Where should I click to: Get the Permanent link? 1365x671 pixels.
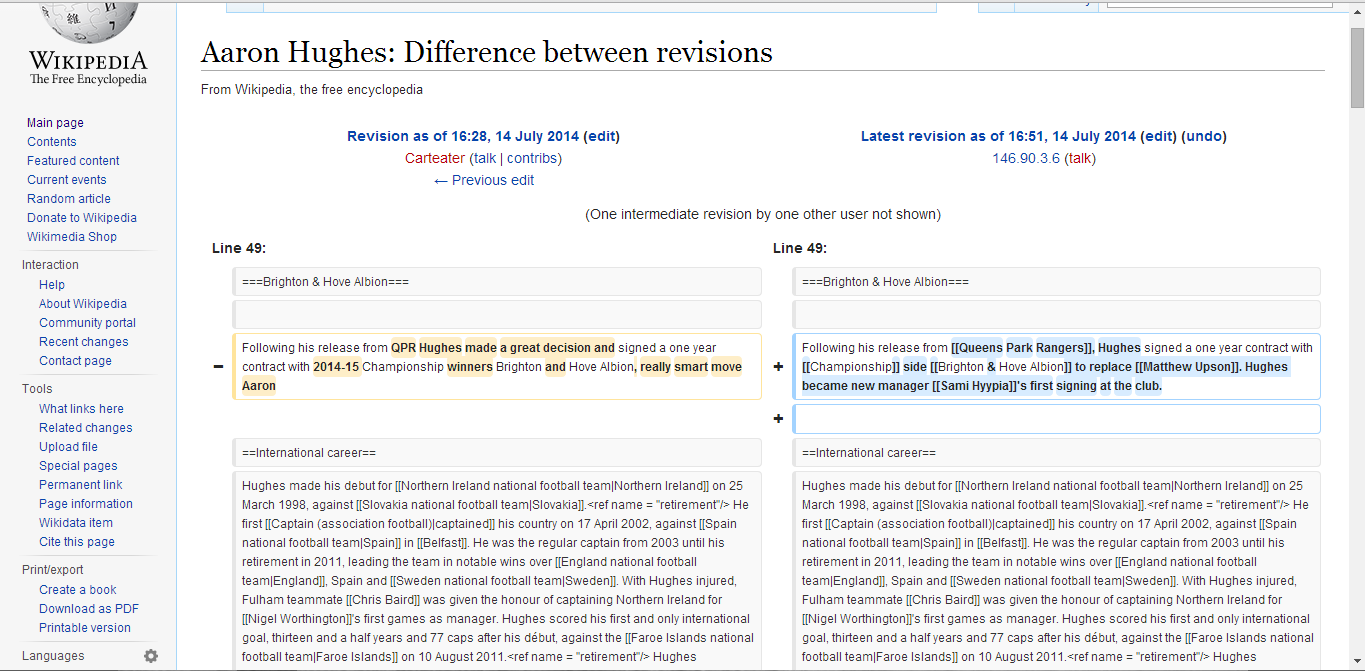[80, 485]
